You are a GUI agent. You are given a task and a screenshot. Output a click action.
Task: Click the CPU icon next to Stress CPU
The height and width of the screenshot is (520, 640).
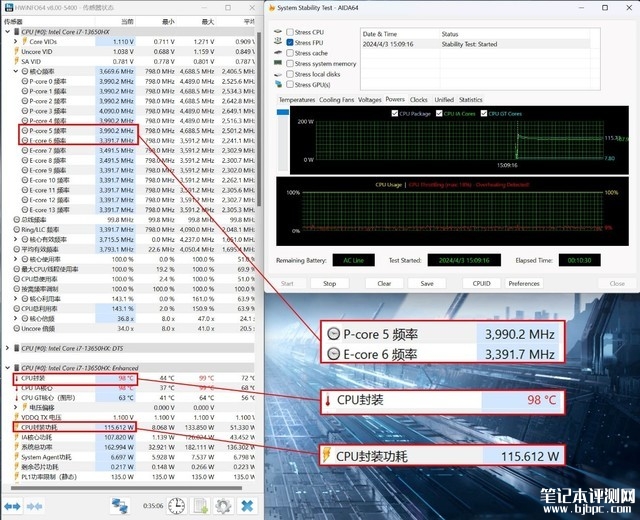coord(278,32)
